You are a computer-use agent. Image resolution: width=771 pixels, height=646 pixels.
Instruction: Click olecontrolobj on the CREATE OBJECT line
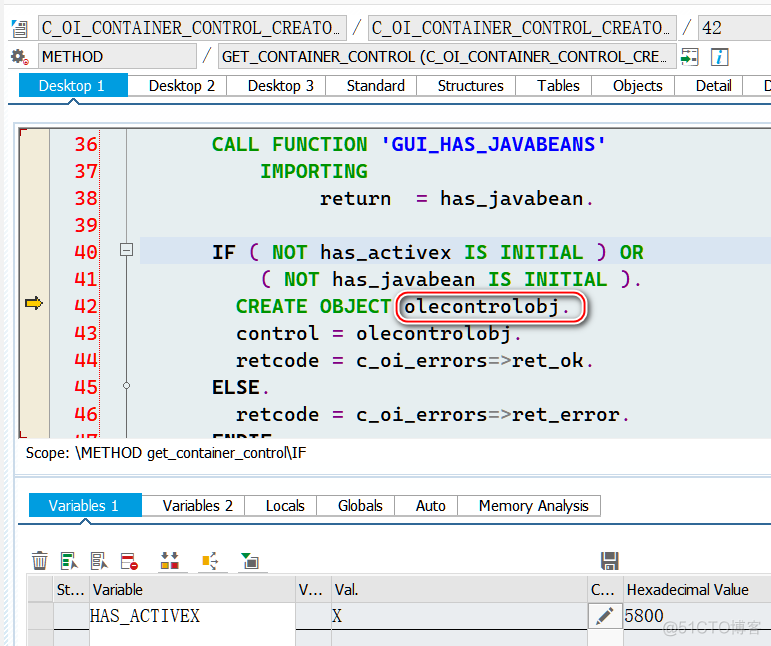tap(481, 307)
